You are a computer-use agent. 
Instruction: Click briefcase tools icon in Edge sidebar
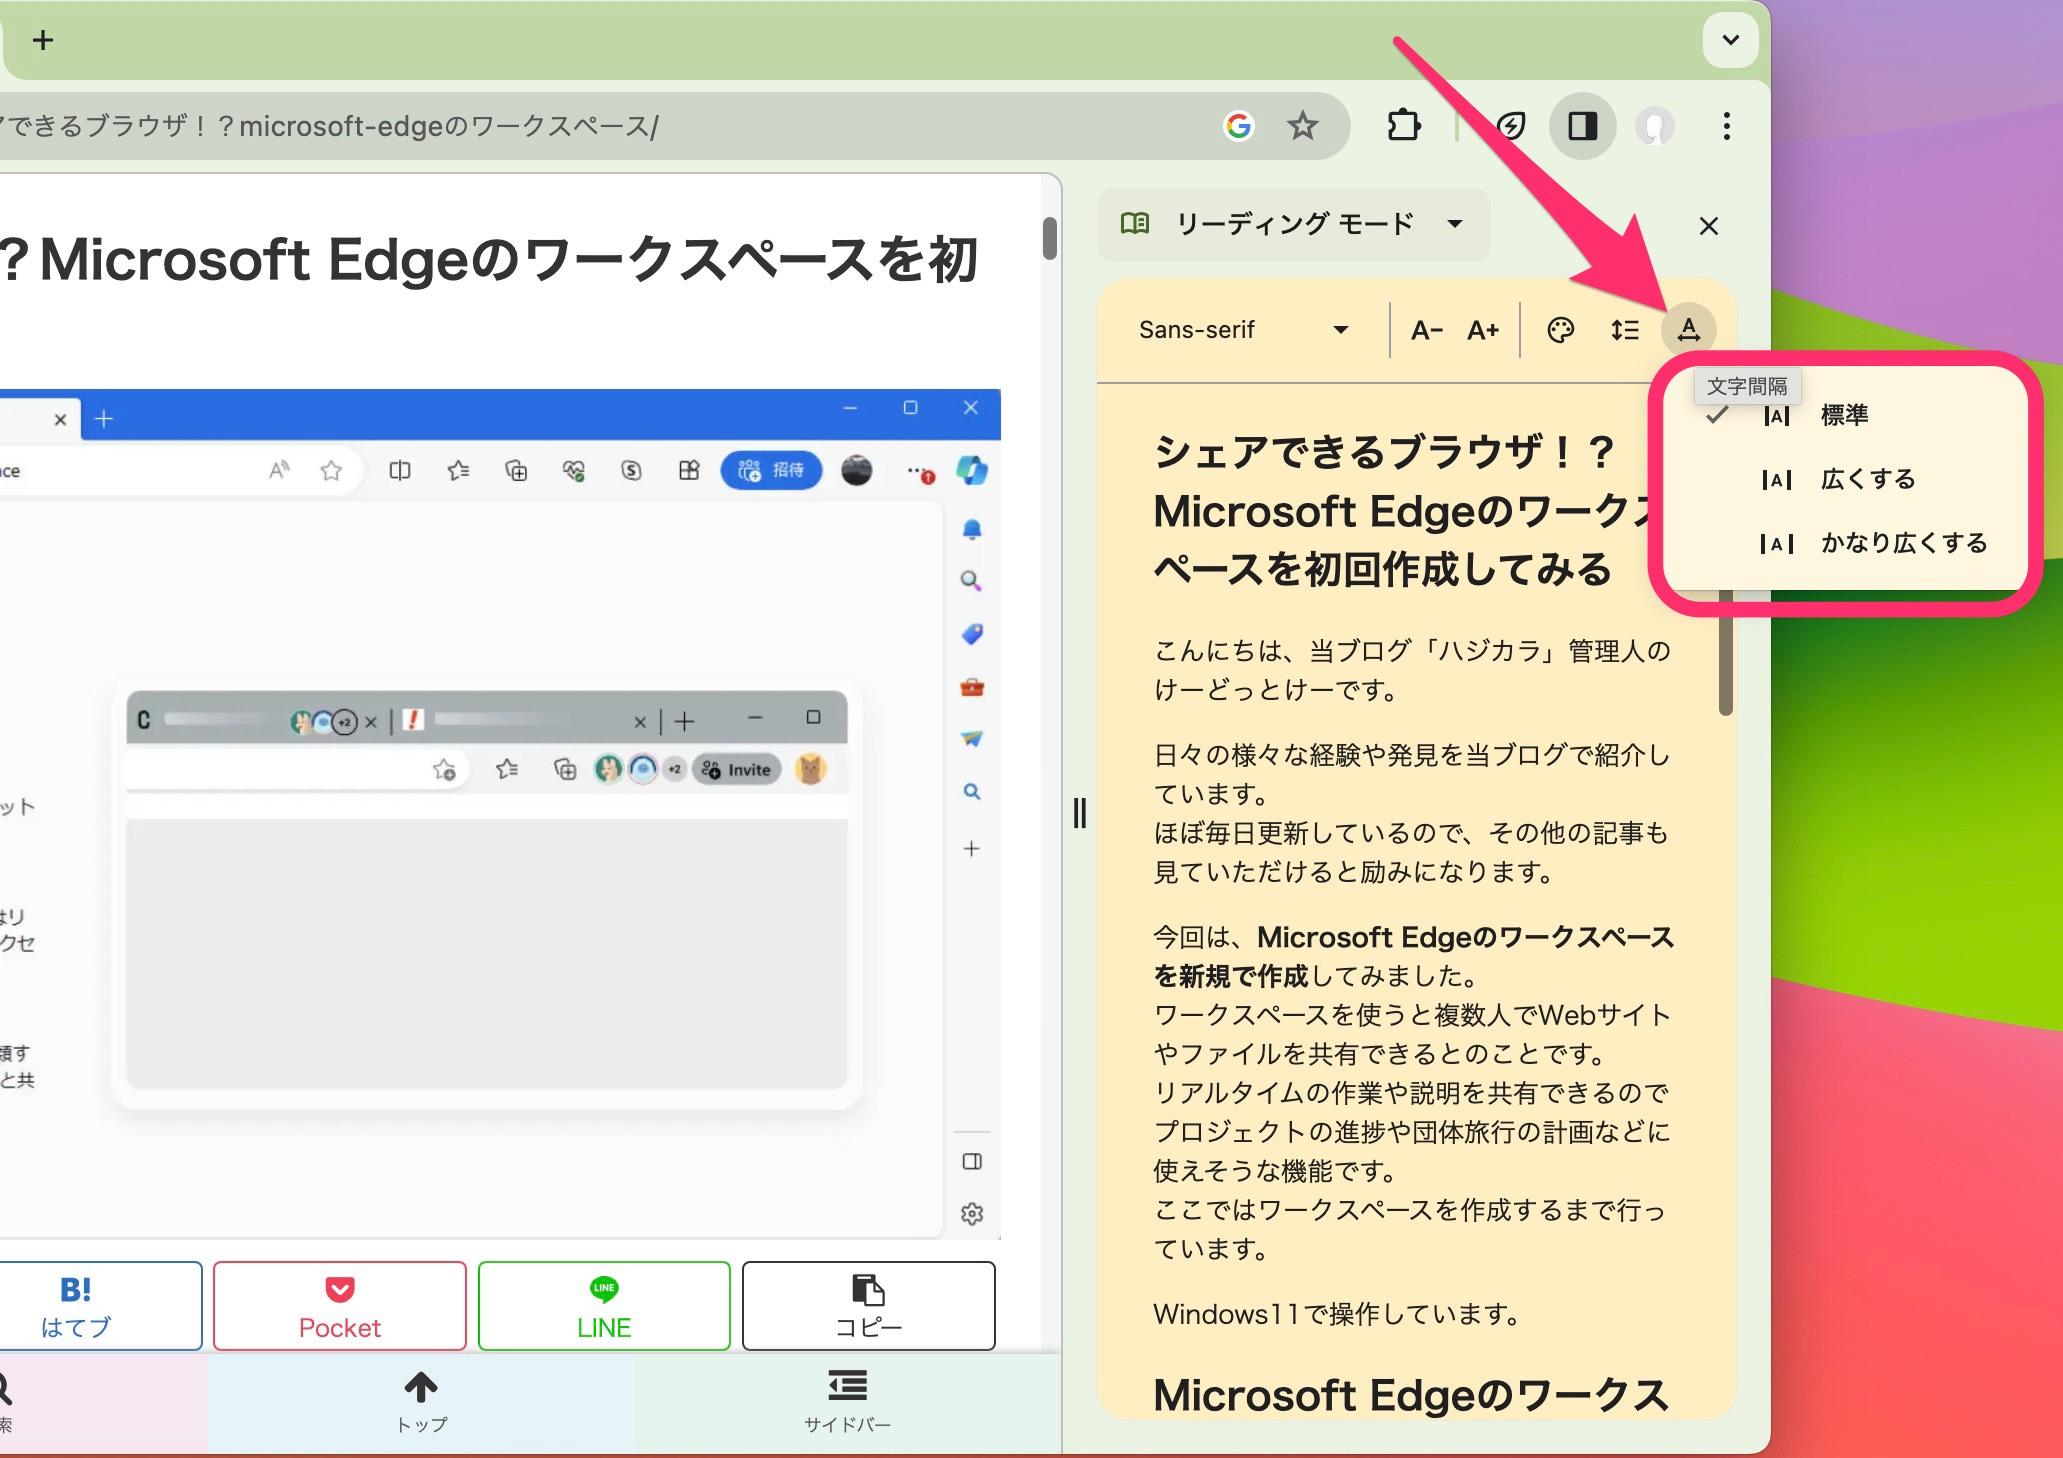coord(972,687)
